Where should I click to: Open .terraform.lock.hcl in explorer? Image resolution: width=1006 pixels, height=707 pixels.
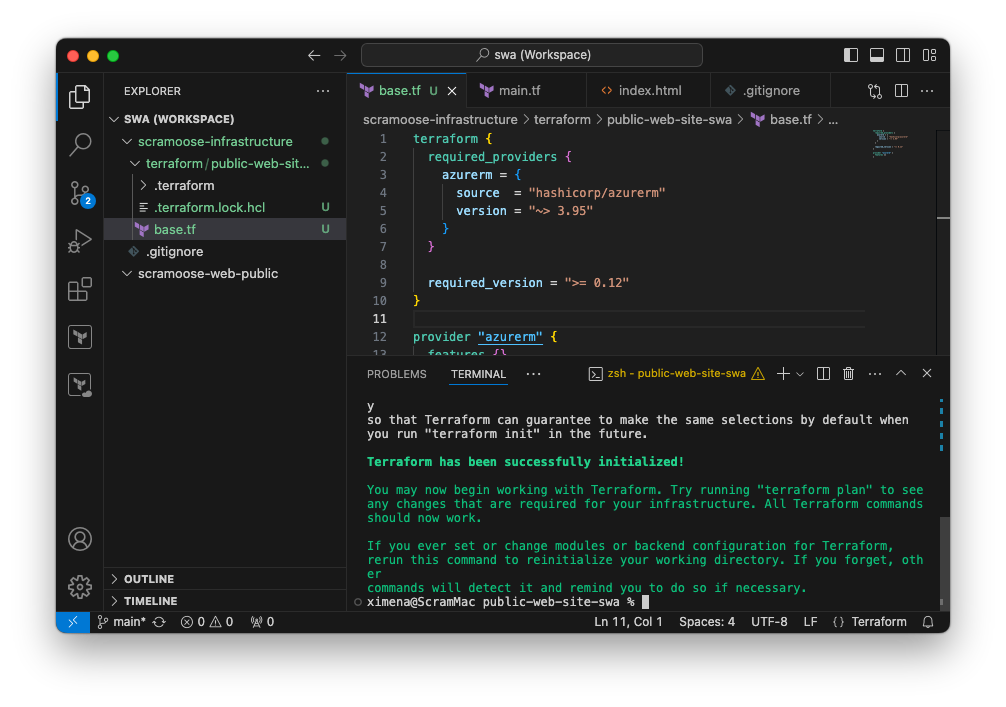225,207
